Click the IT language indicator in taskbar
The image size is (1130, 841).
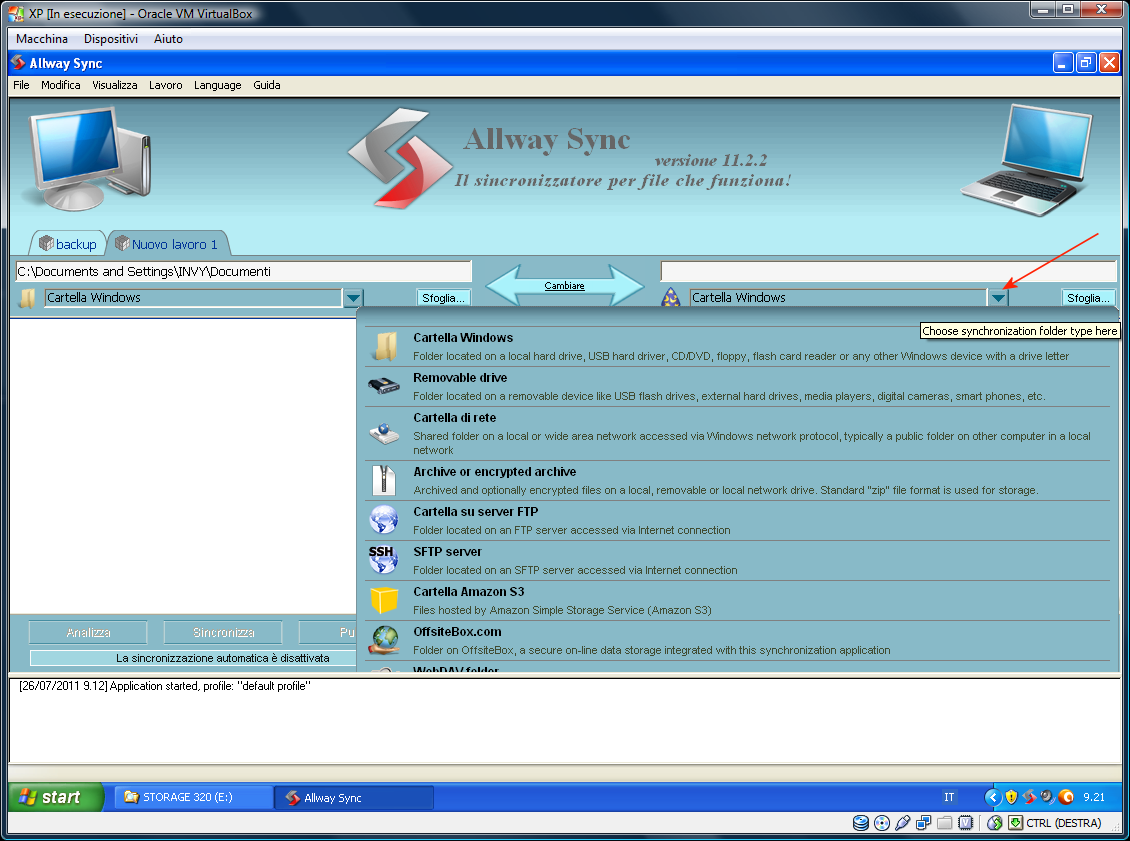click(949, 797)
